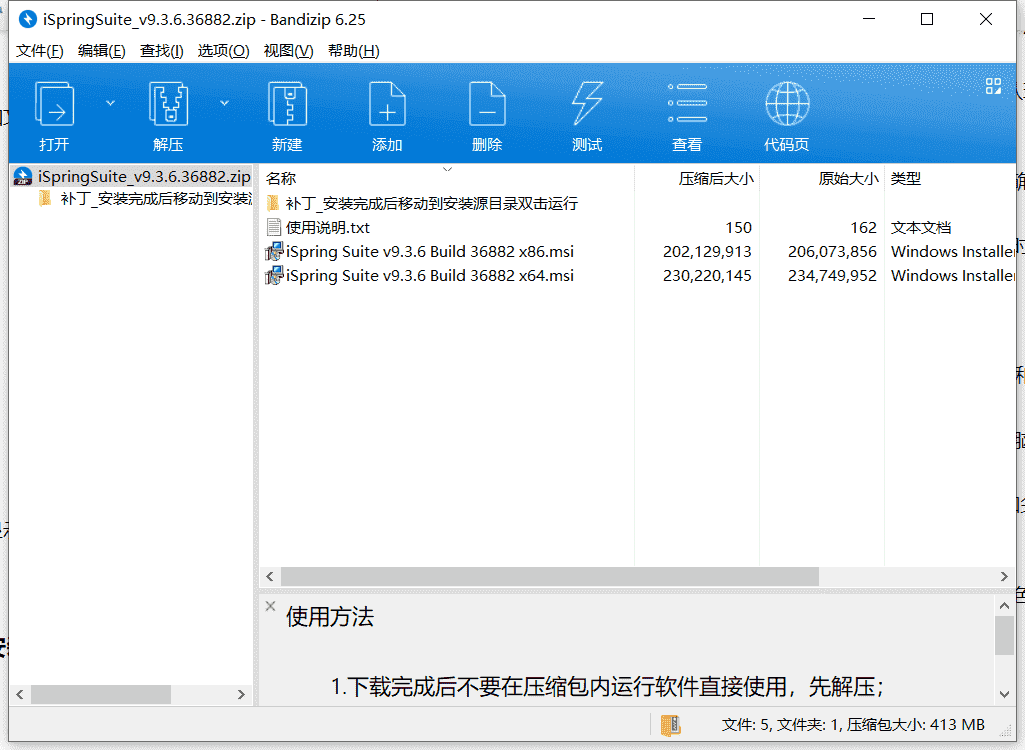Click the original size 234,749,952 cell

[x=832, y=276]
